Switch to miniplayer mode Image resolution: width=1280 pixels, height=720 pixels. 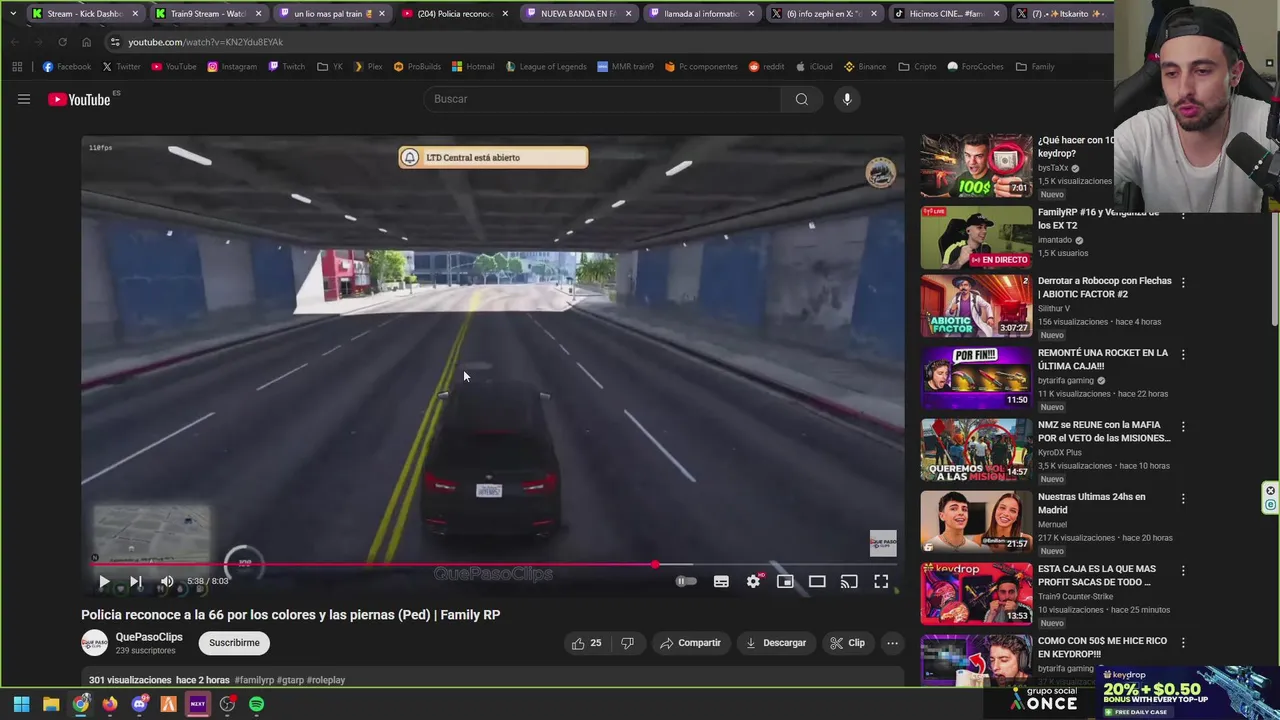[x=786, y=581]
